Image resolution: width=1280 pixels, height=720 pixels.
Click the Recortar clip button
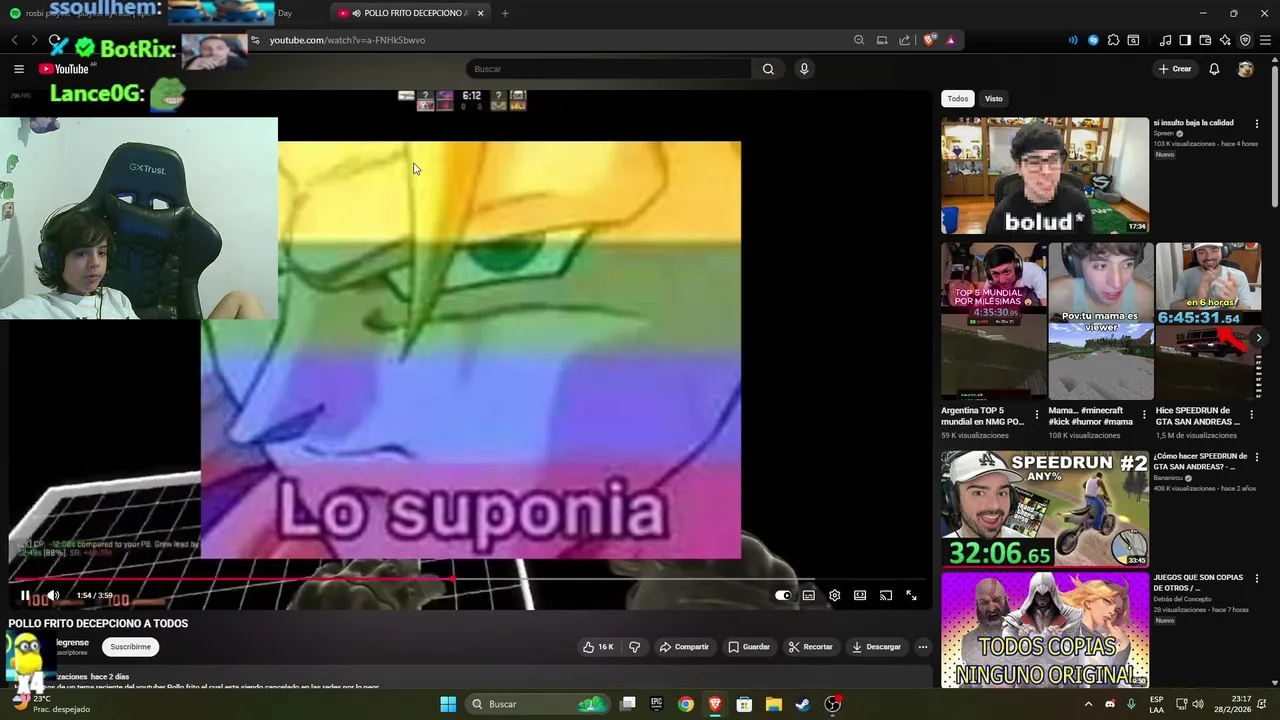(x=810, y=647)
